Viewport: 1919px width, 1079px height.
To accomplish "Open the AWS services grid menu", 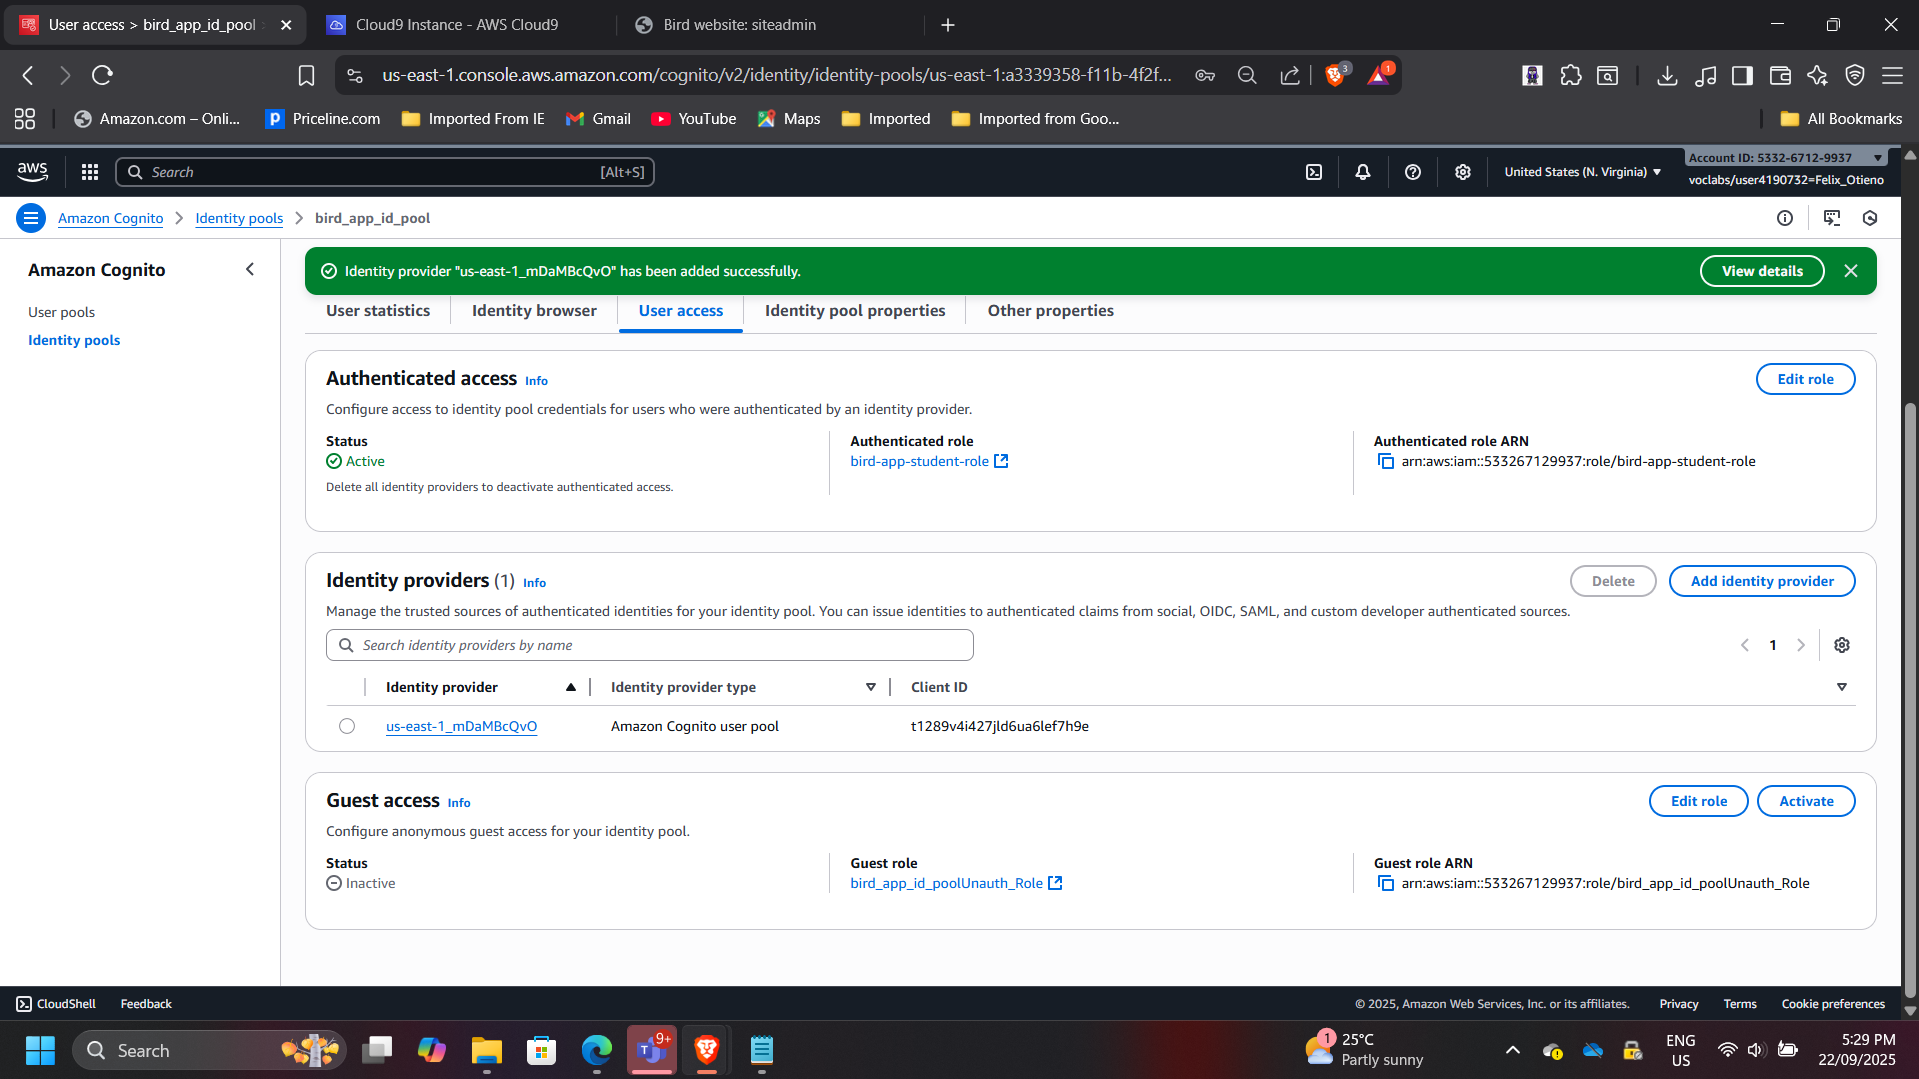I will [x=90, y=172].
